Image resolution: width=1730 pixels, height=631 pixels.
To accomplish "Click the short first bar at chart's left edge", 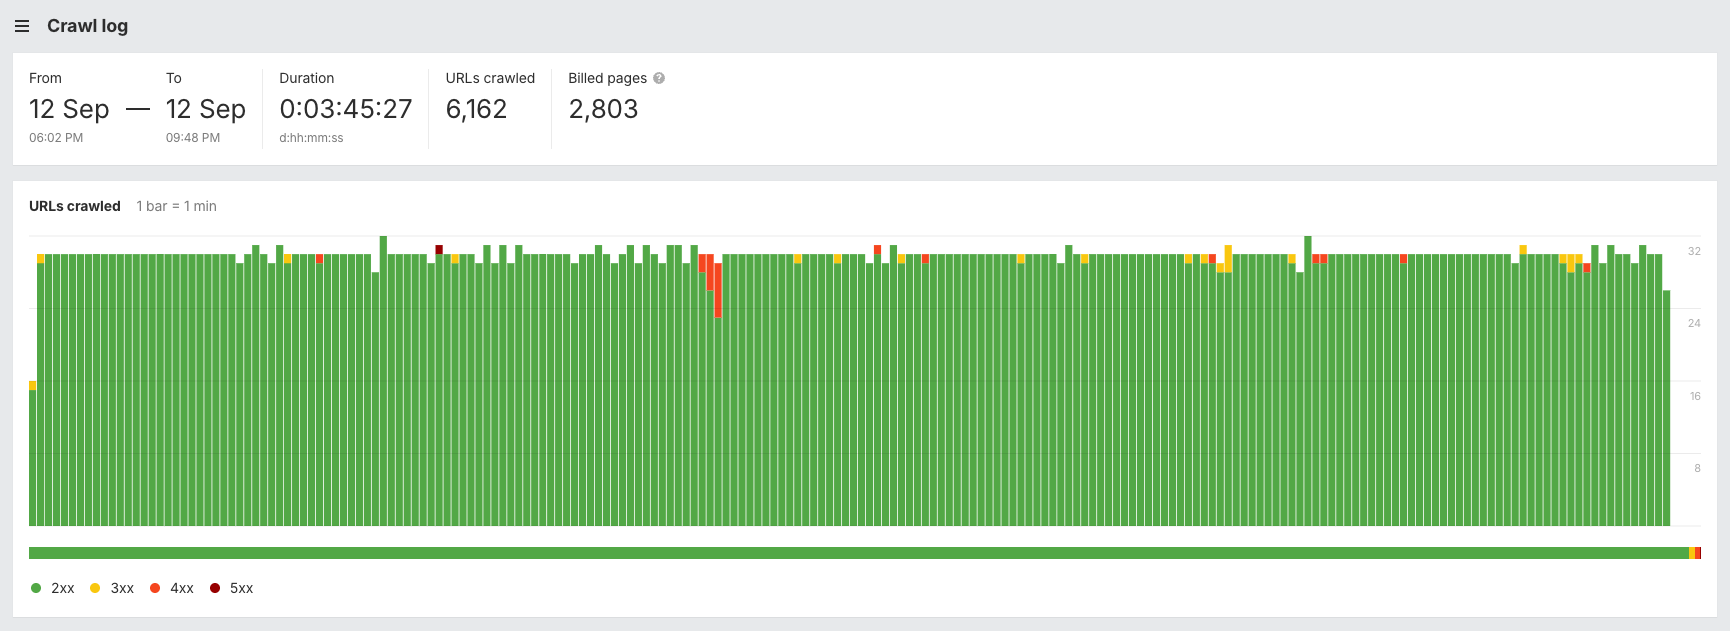I will [x=33, y=455].
